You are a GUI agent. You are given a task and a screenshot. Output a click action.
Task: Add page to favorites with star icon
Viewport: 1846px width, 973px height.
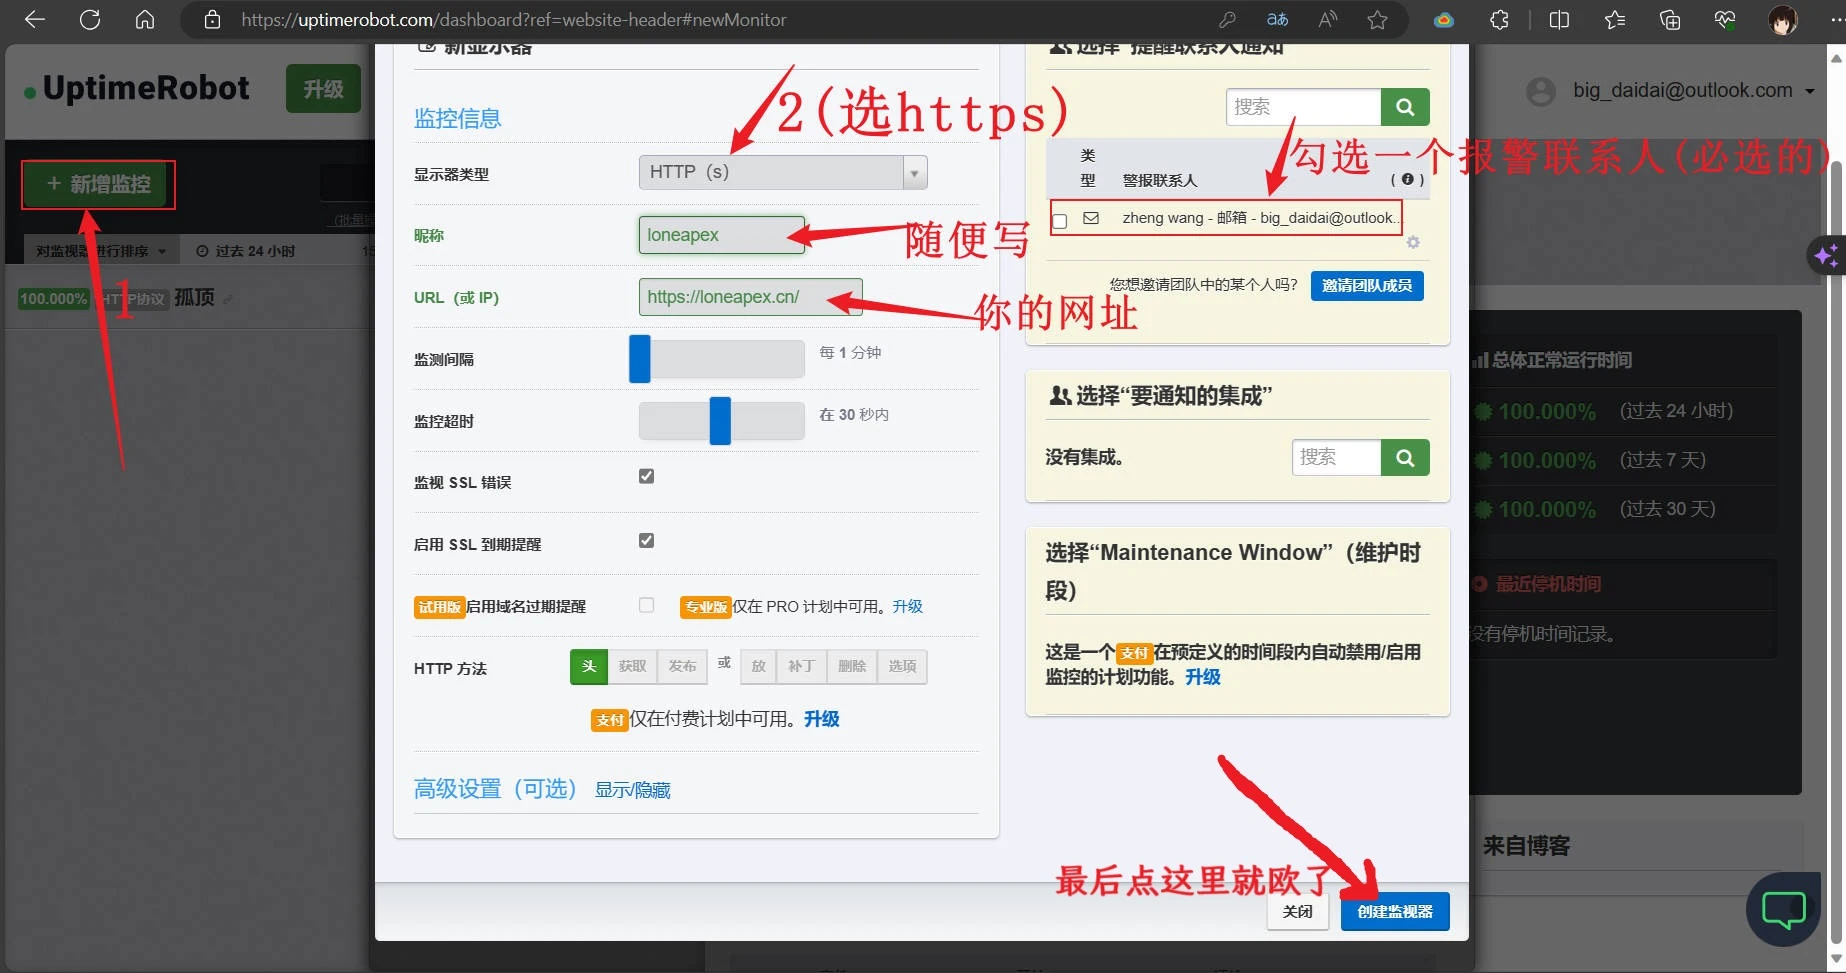(1377, 20)
